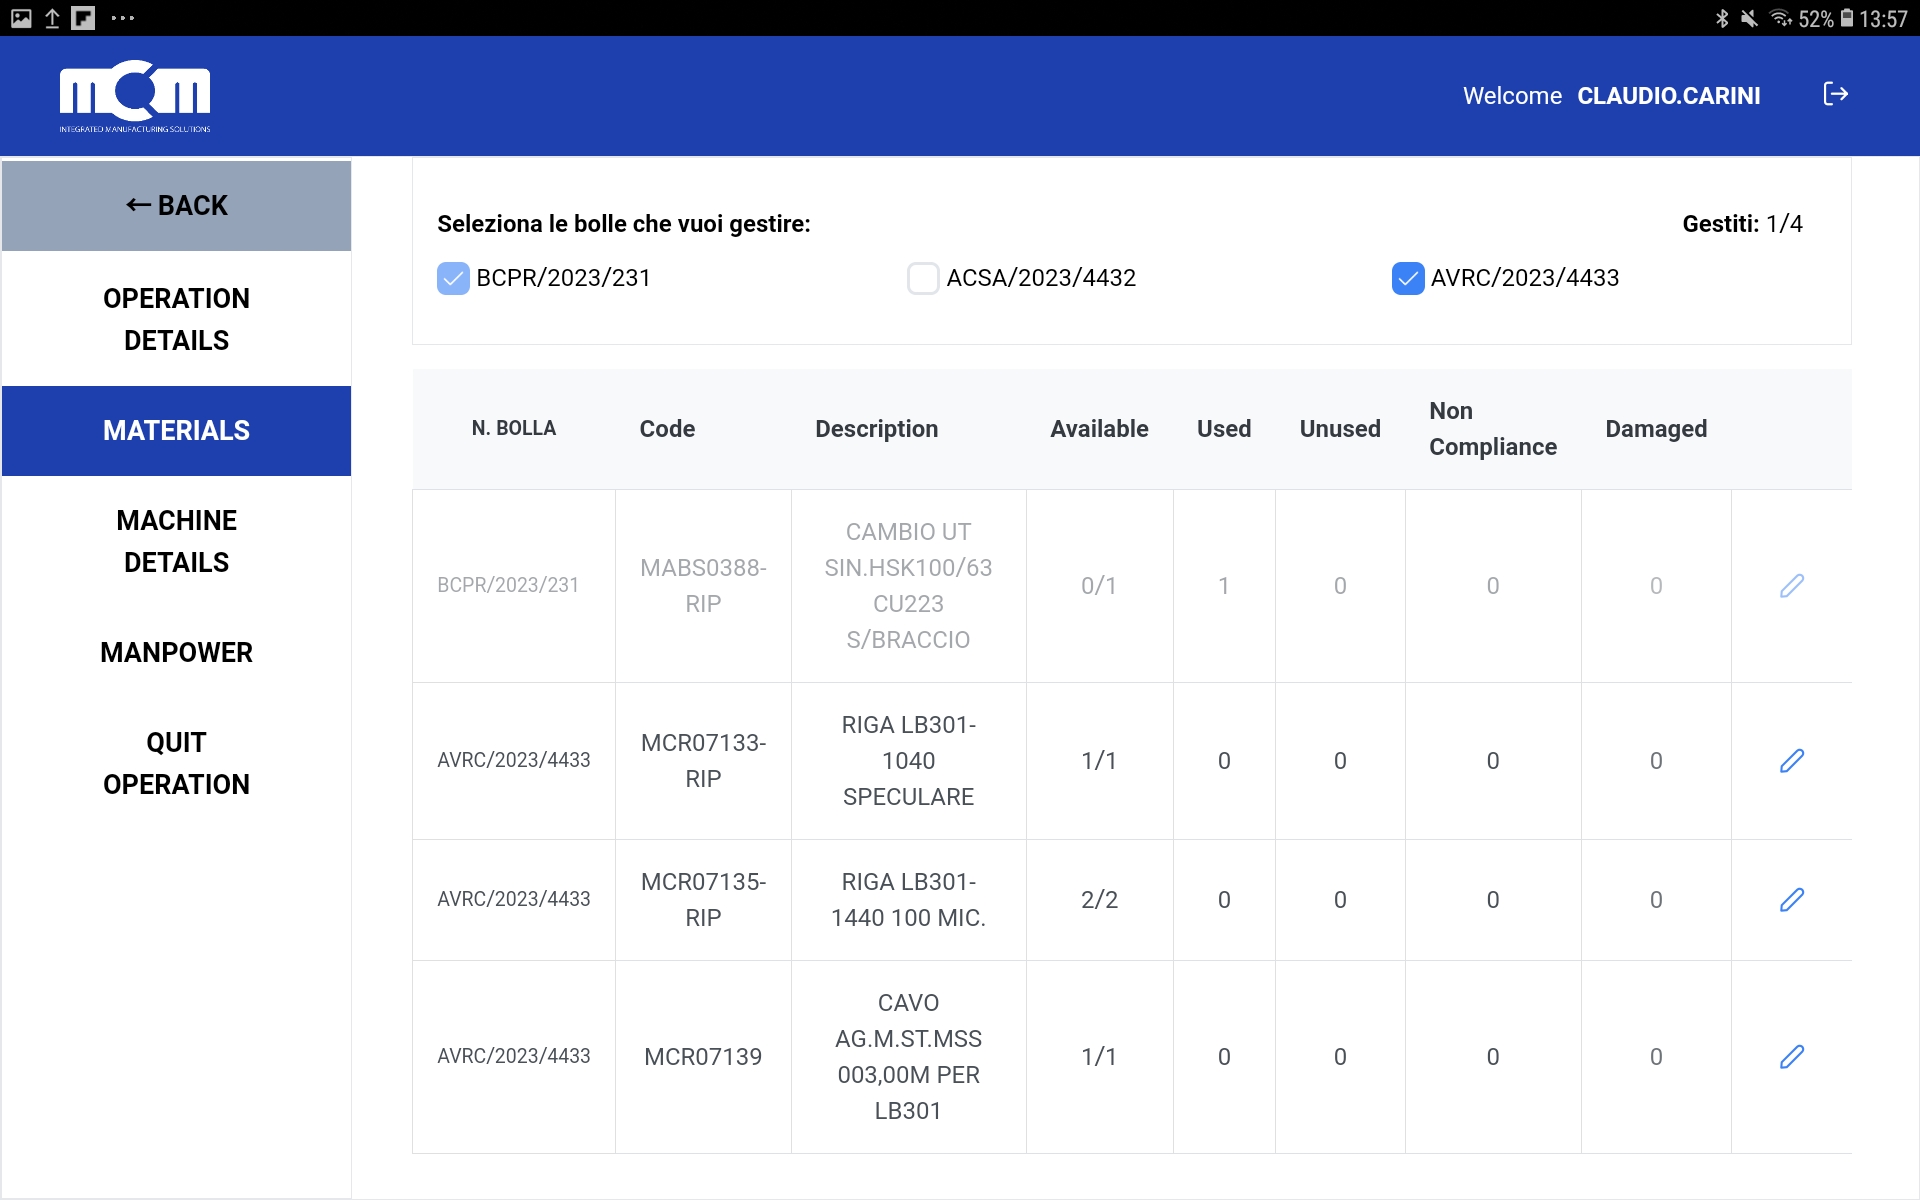
Task: Click Quit Operation
Action: tap(176, 763)
